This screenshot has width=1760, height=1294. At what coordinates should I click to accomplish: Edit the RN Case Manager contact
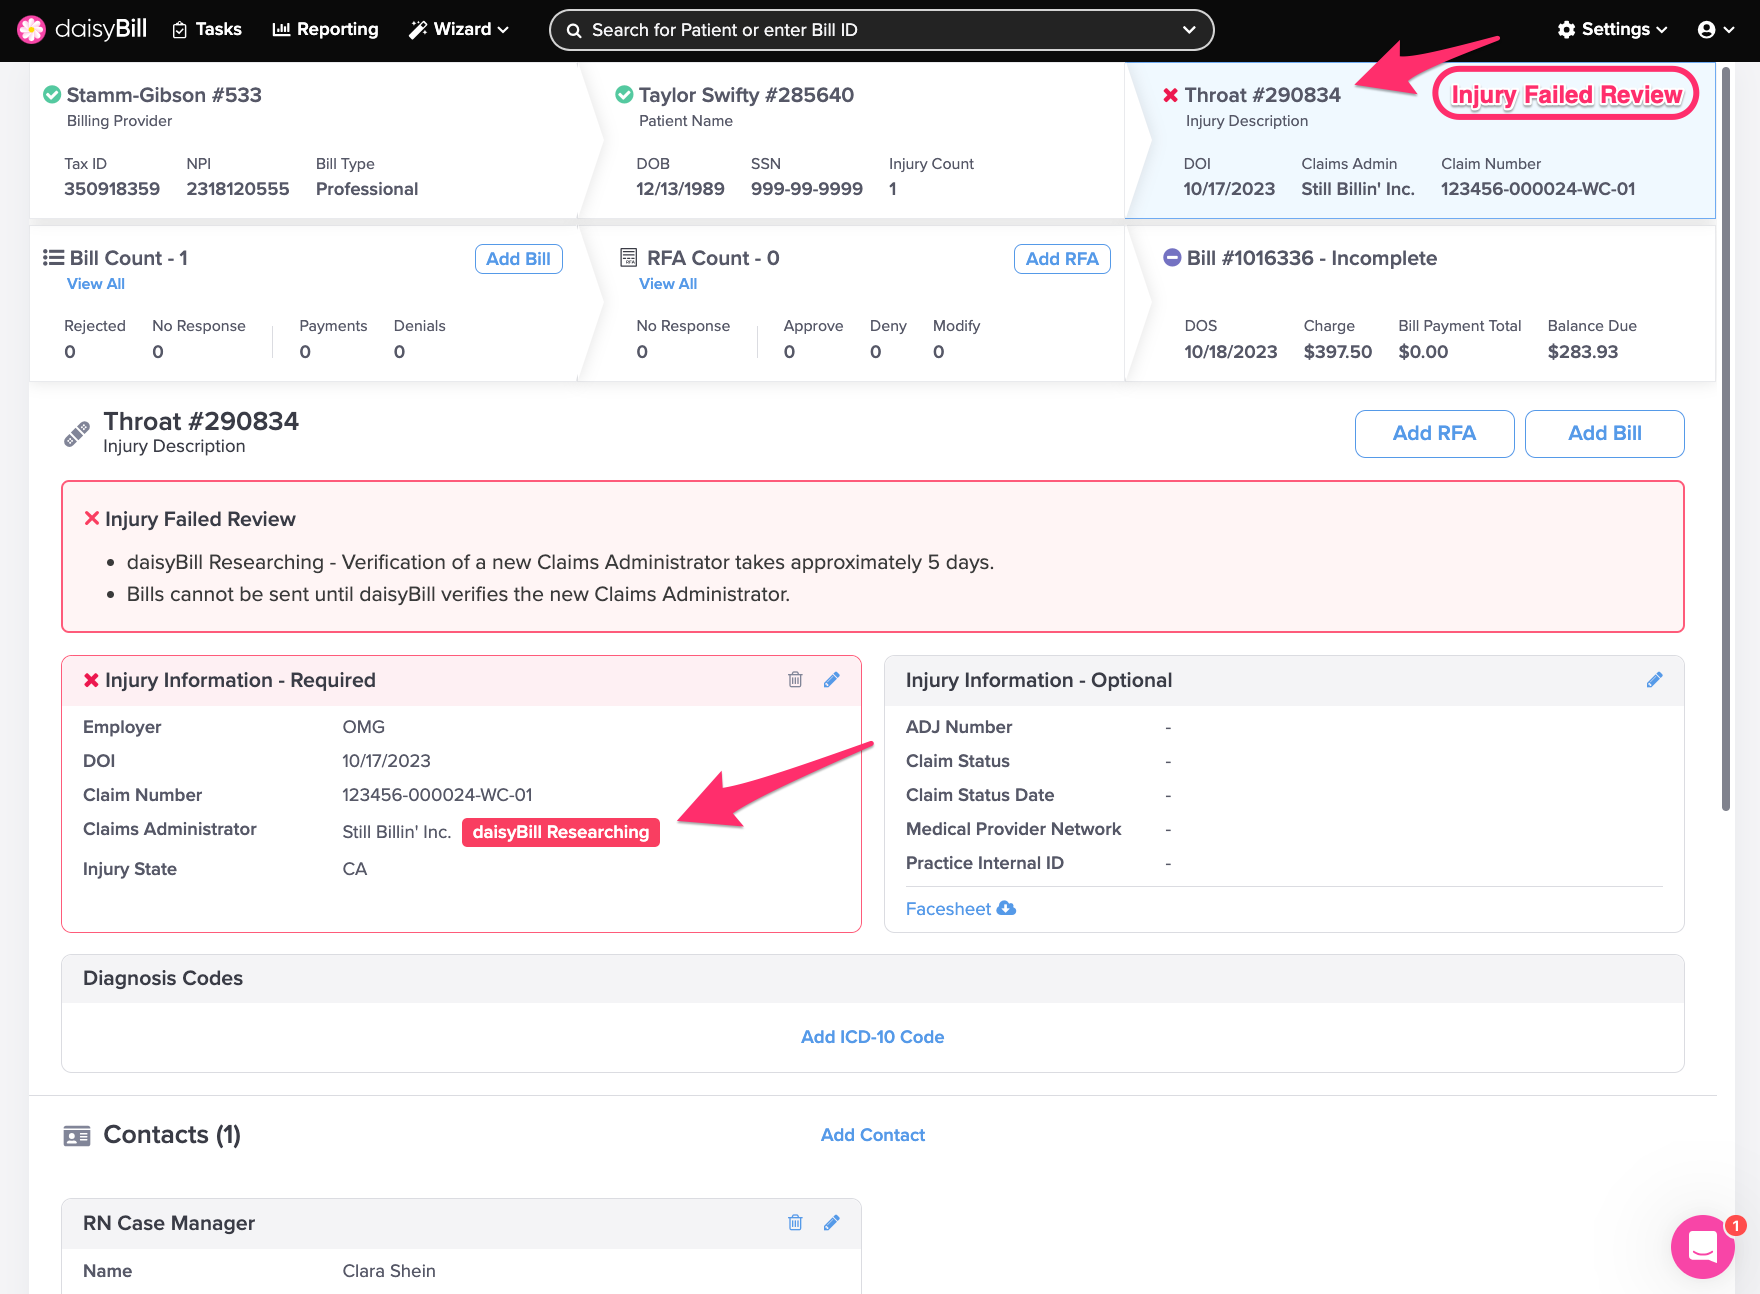click(x=831, y=1222)
